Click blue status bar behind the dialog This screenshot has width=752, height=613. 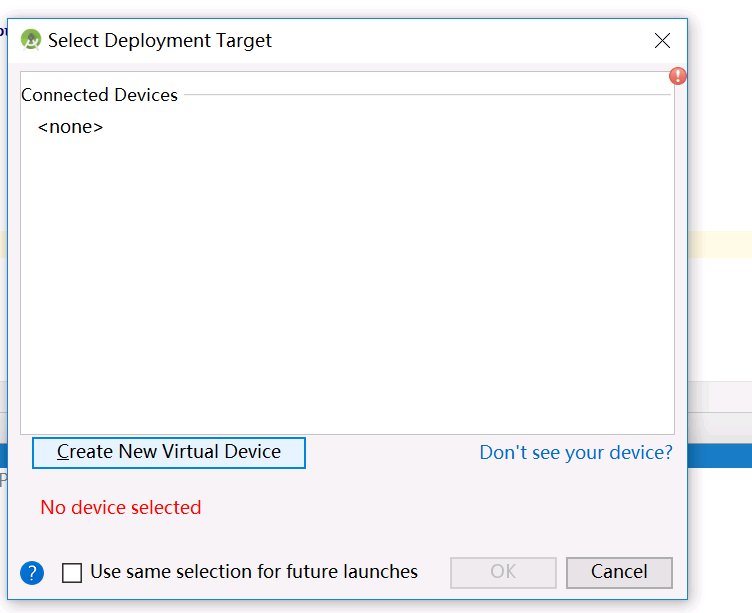[720, 456]
